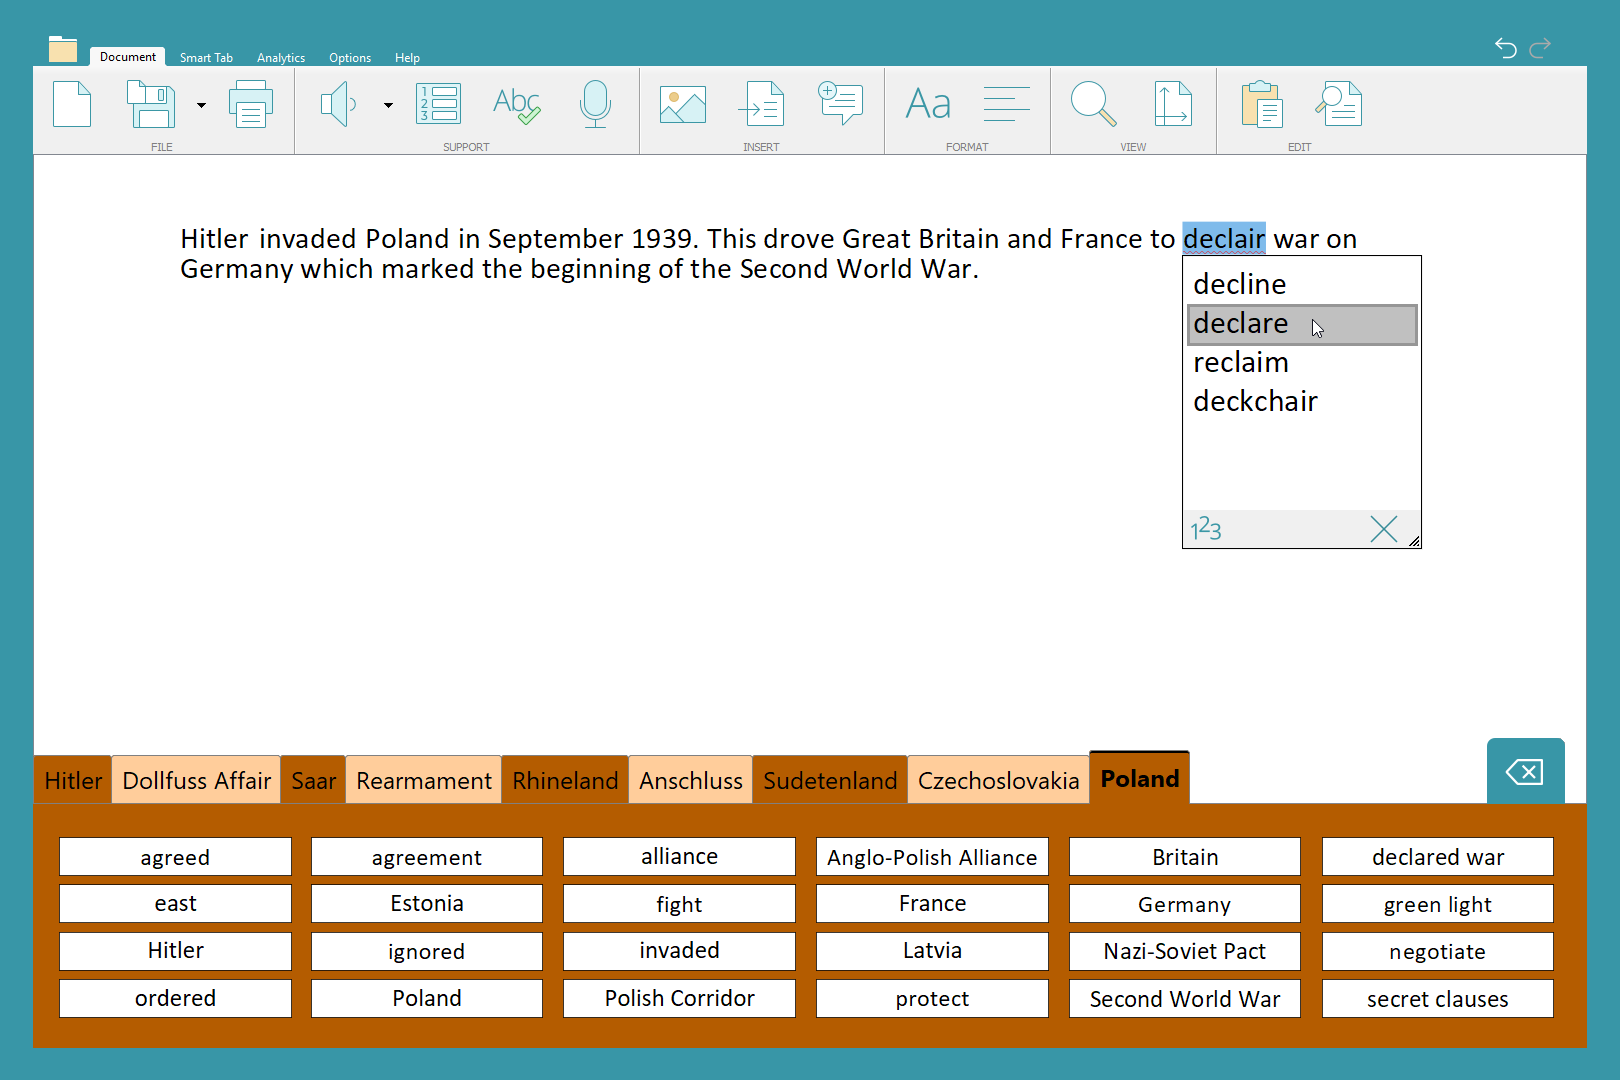The height and width of the screenshot is (1080, 1620).
Task: Open the magnifying glass zoom tool
Action: point(1092,104)
